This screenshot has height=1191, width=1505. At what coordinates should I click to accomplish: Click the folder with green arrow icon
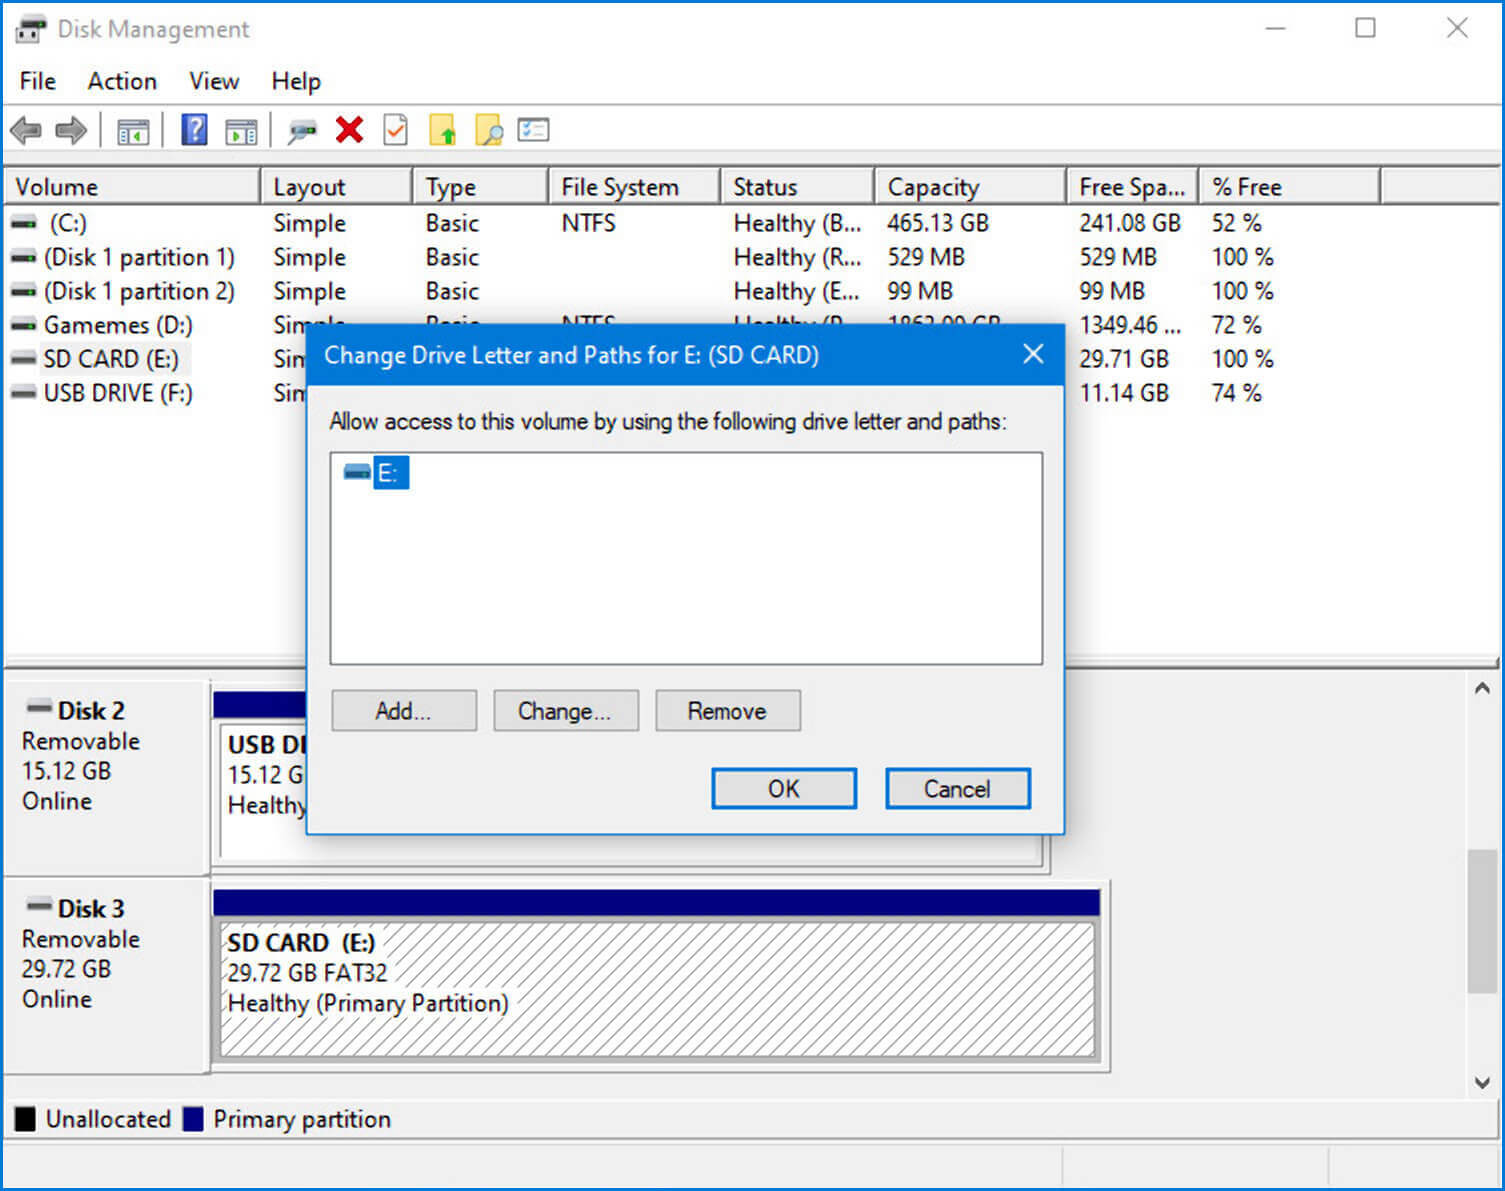pyautogui.click(x=442, y=130)
